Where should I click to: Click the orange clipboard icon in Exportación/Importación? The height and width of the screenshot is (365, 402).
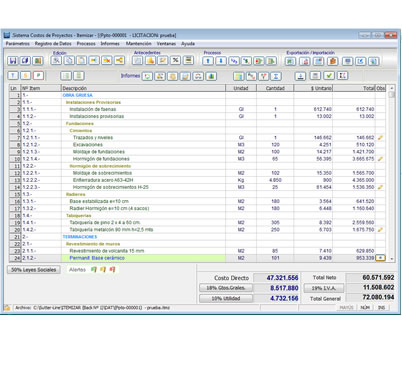click(332, 61)
